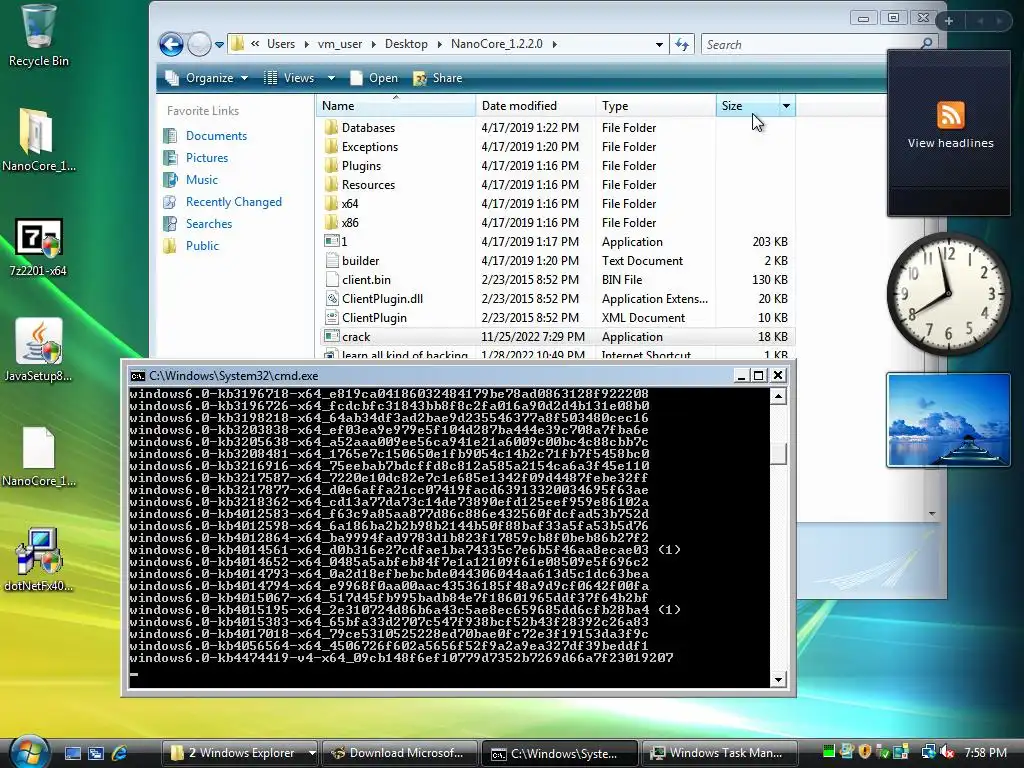1024x768 pixels.
Task: Select the Databases folder icon
Action: click(x=332, y=127)
